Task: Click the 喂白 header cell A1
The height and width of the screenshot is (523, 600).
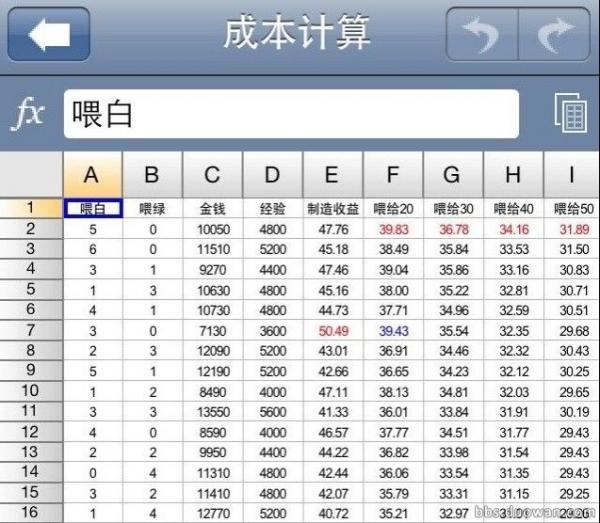Action: pos(92,208)
